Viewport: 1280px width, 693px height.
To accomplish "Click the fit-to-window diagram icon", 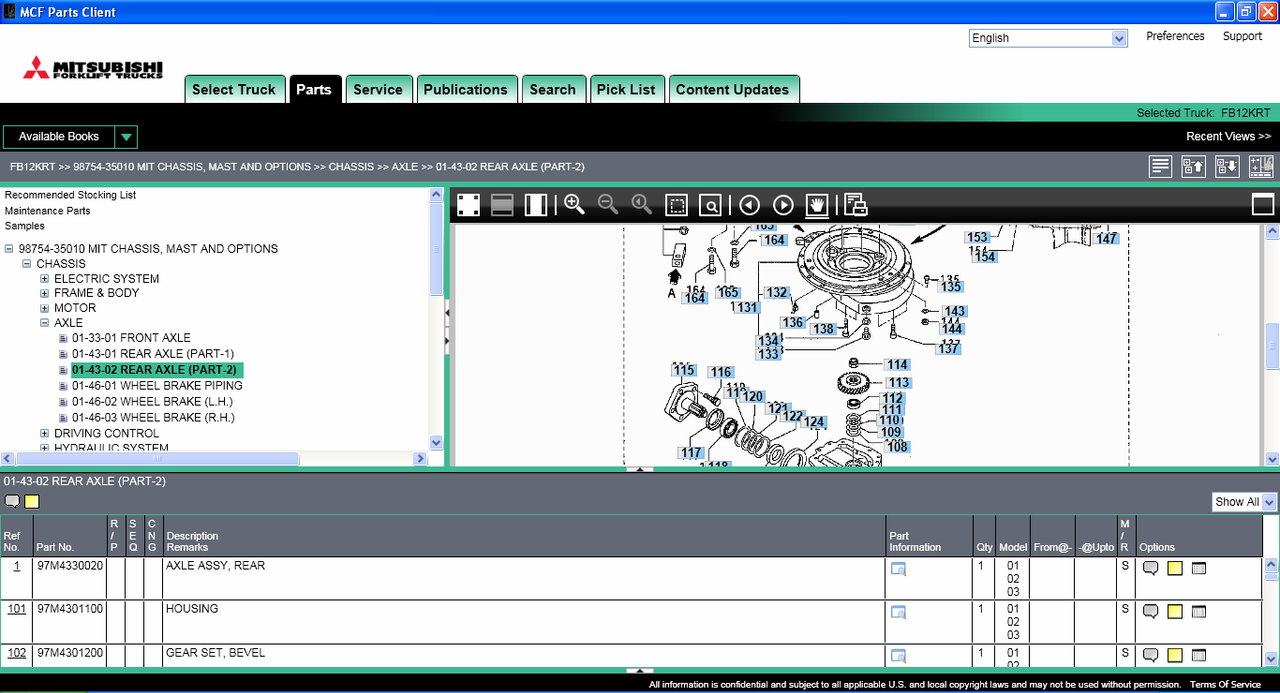I will pos(468,205).
